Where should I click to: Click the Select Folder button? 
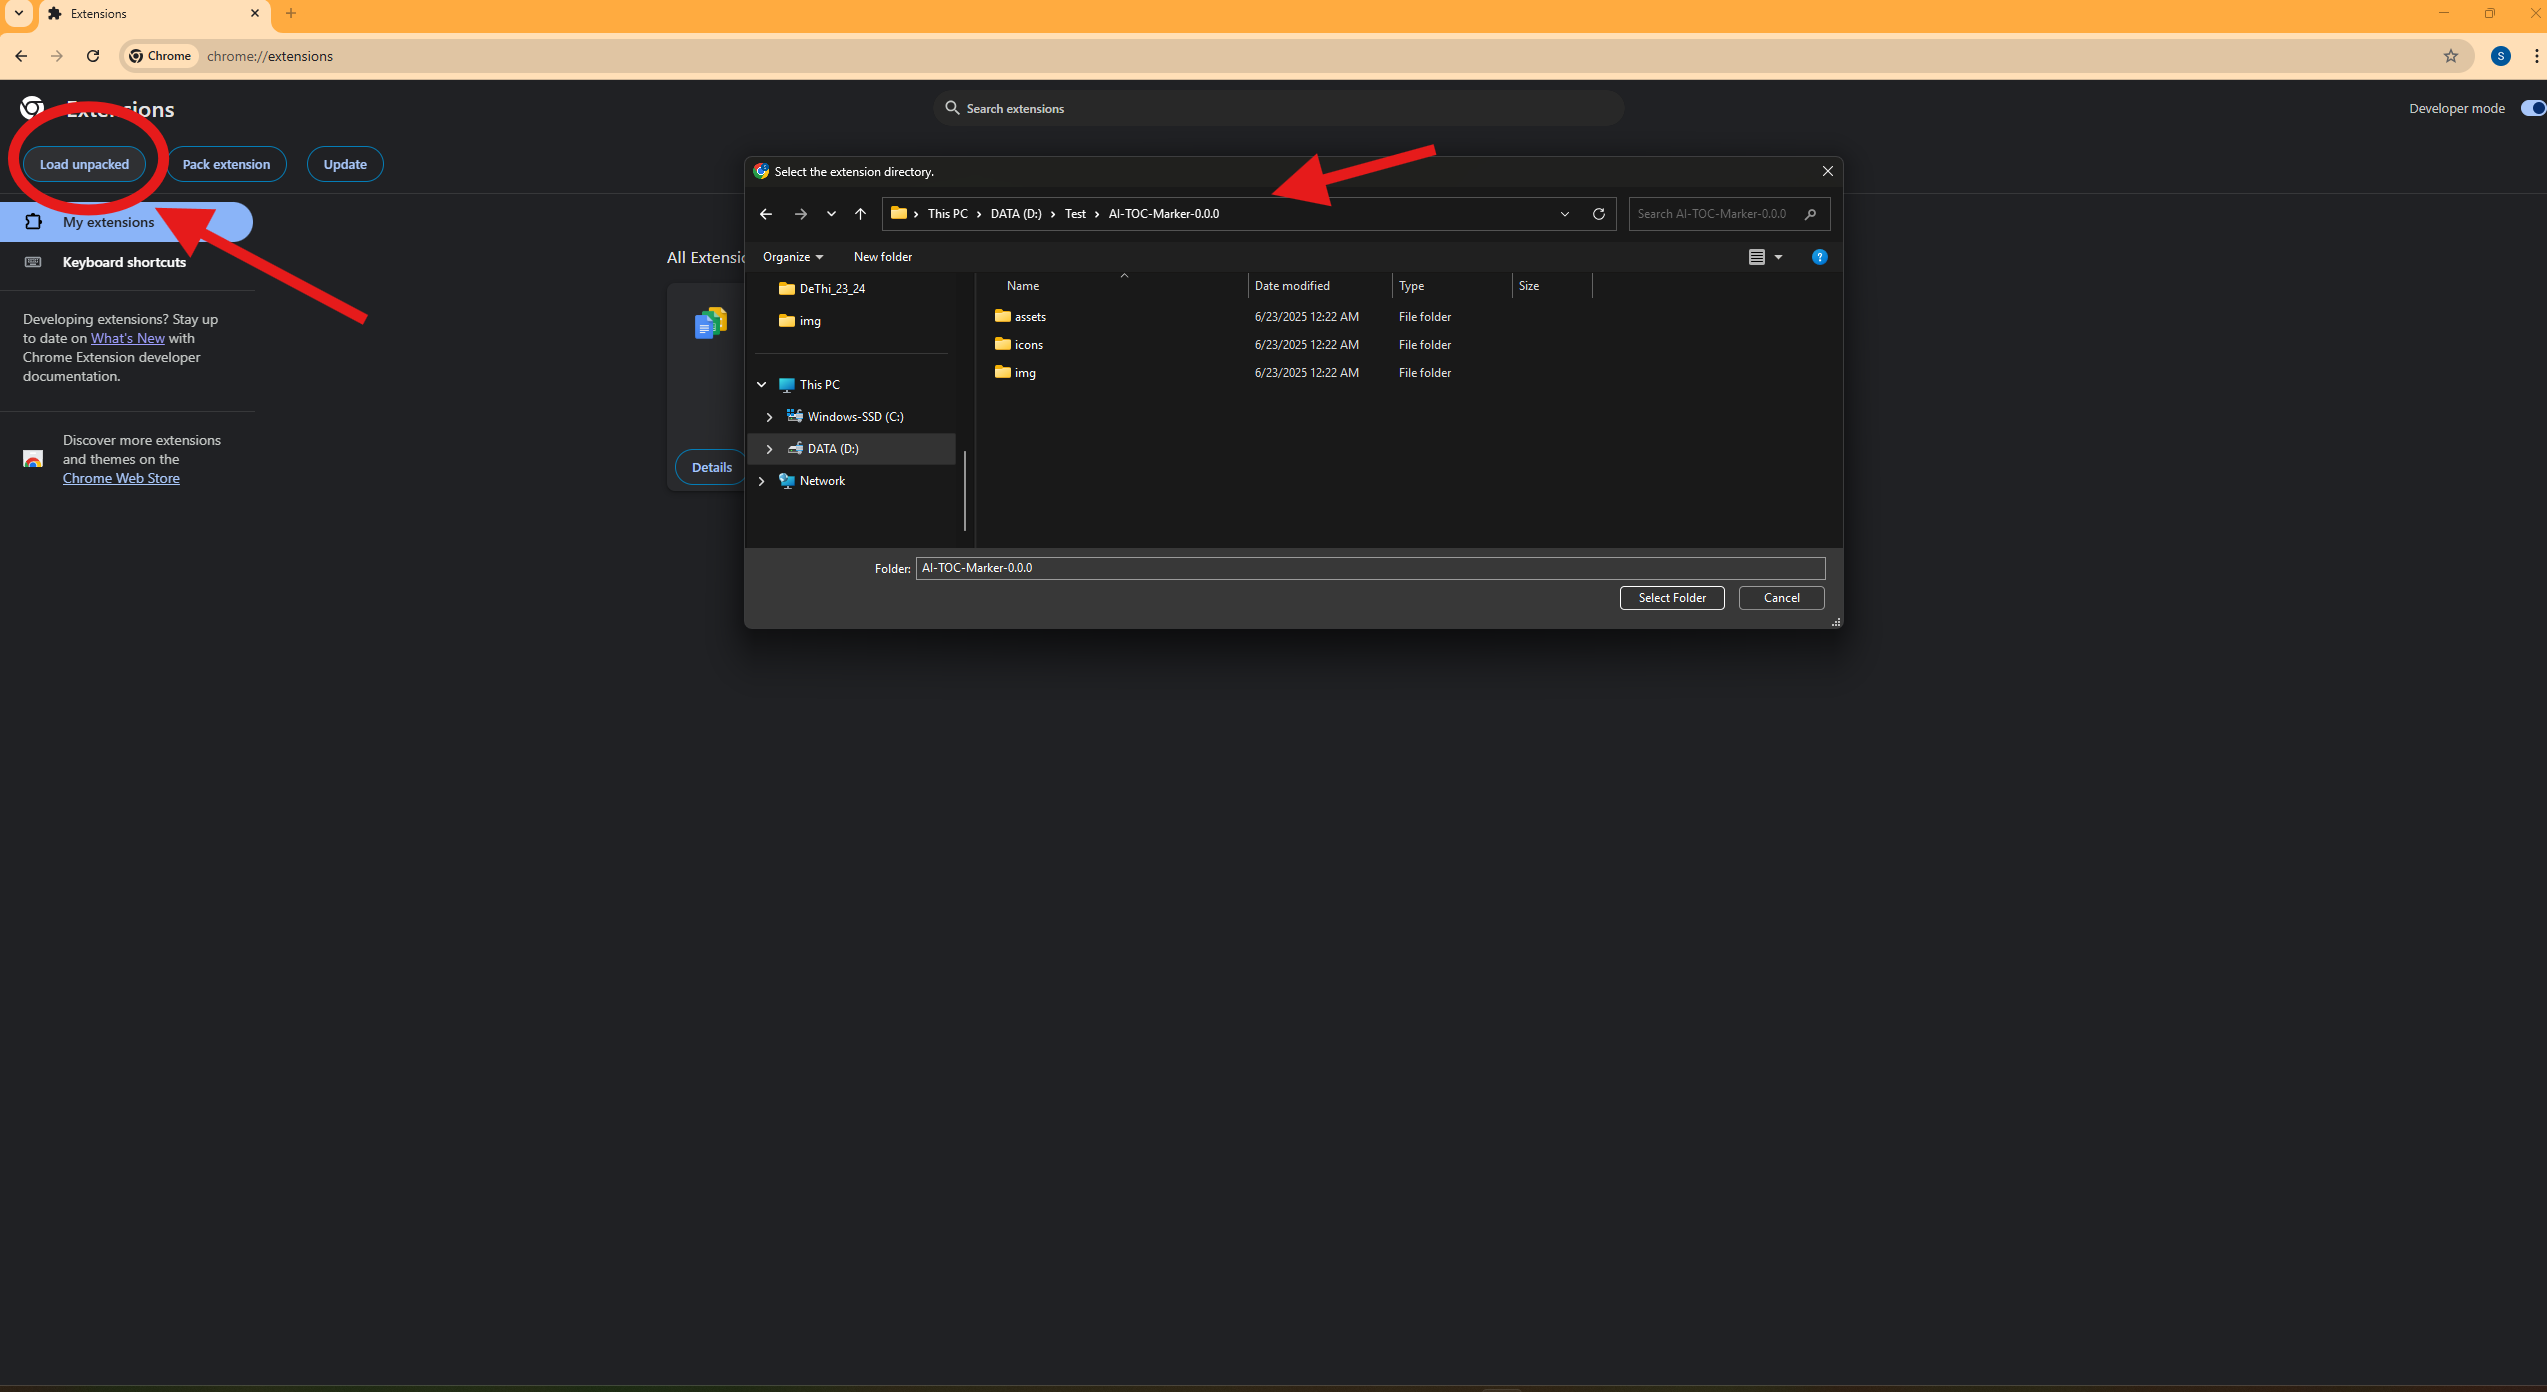(x=1671, y=598)
